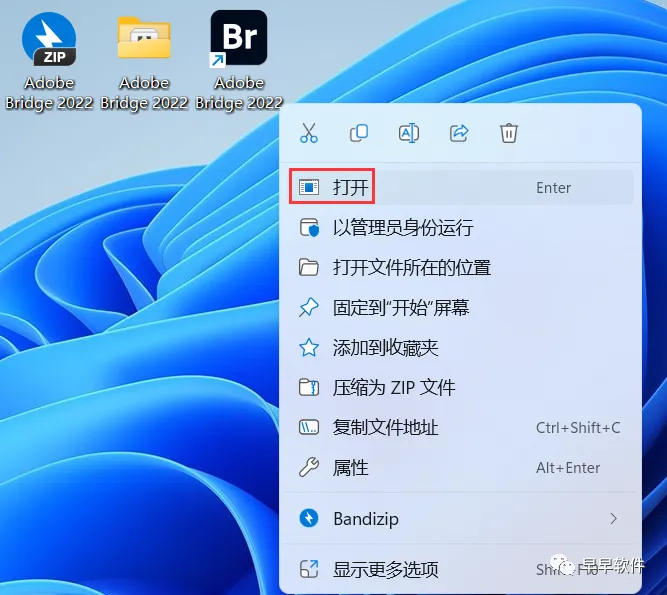Choose 打开文件所在的位置 menu entry
The height and width of the screenshot is (595, 667).
pos(461,268)
